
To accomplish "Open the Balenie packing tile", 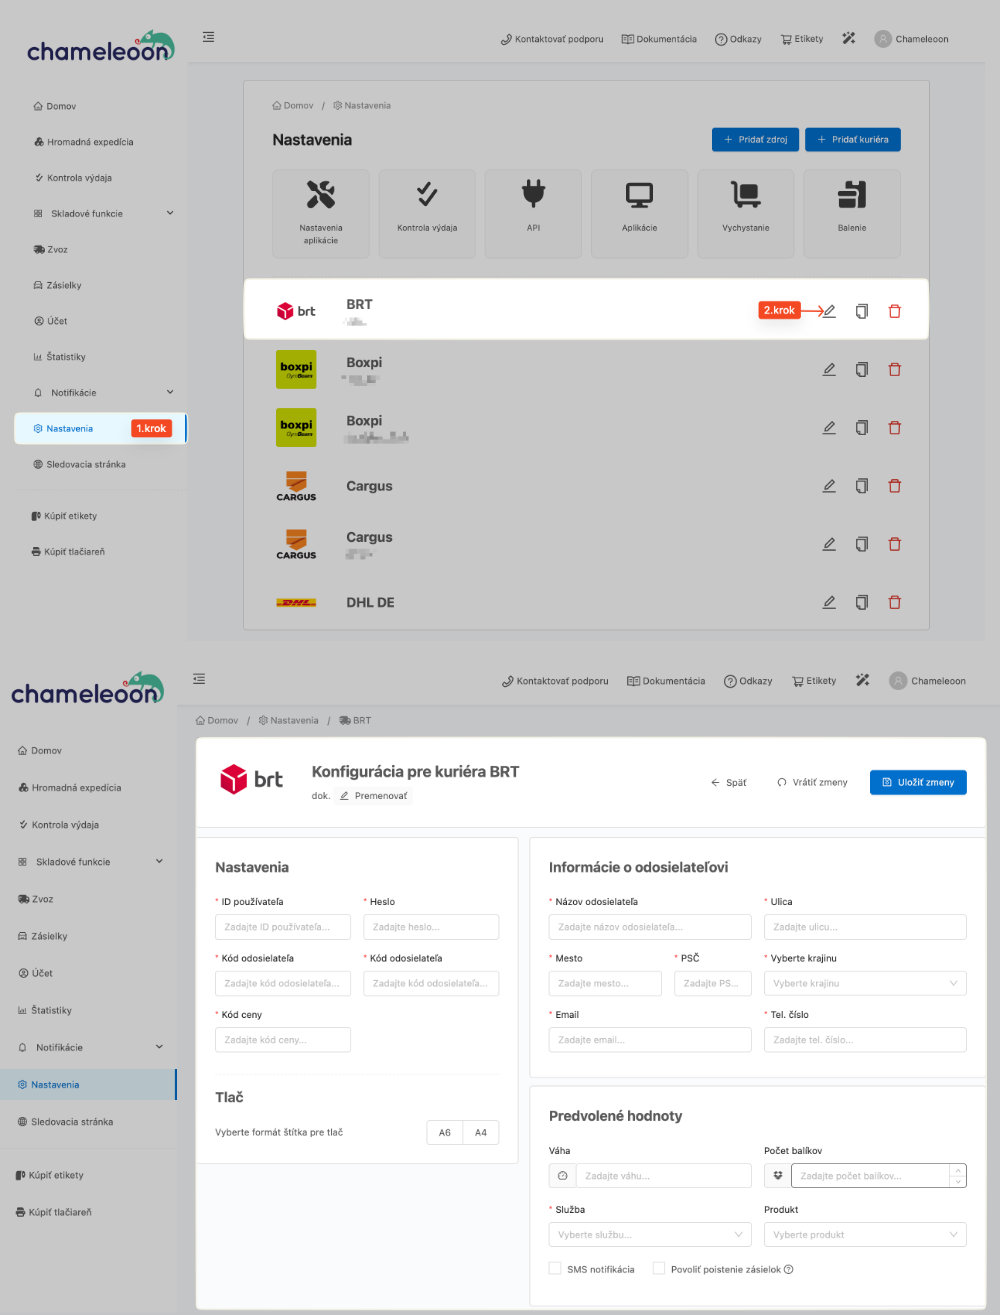I will click(852, 212).
